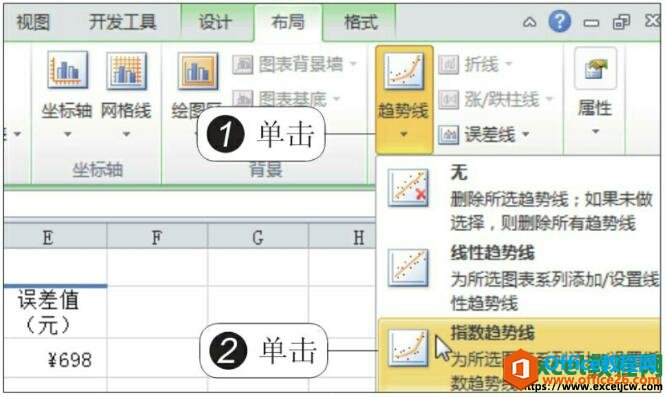This screenshot has width=666, height=397.
Task: Click the 坐标轴 button label
Action: click(x=67, y=111)
